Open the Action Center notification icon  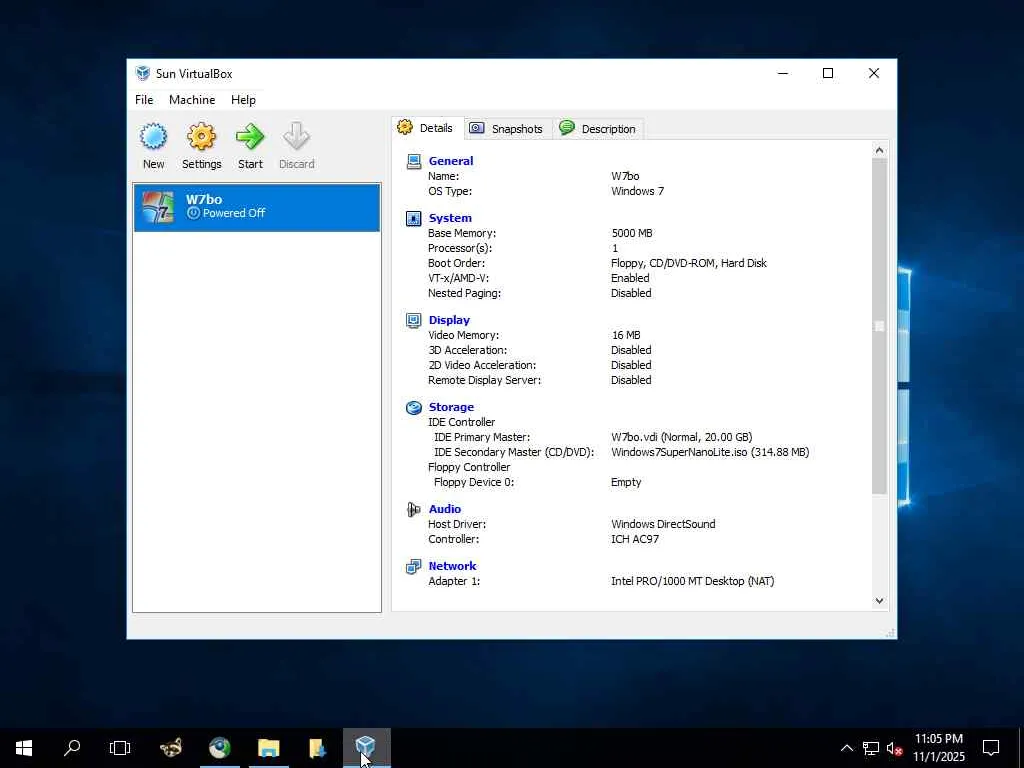coord(991,748)
